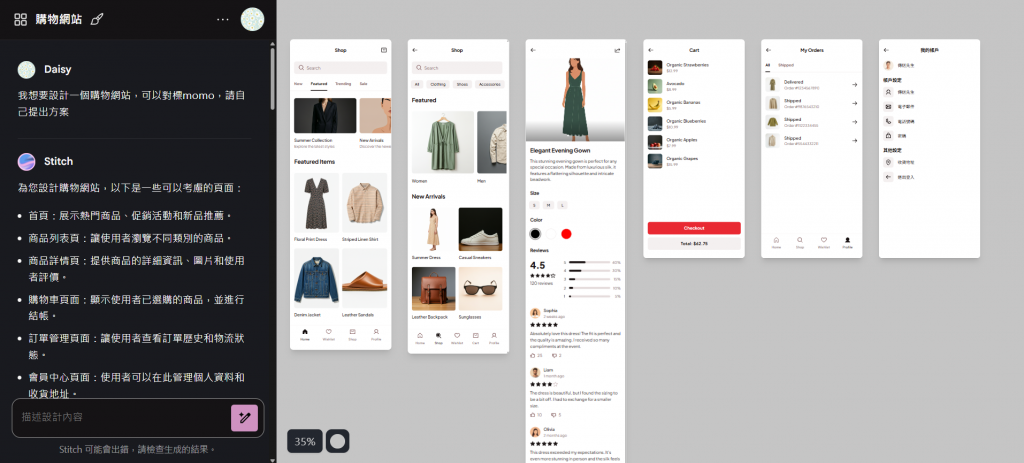The width and height of the screenshot is (1024, 463).
Task: Click thumbs-down icon under Liam's review
Action: (554, 415)
